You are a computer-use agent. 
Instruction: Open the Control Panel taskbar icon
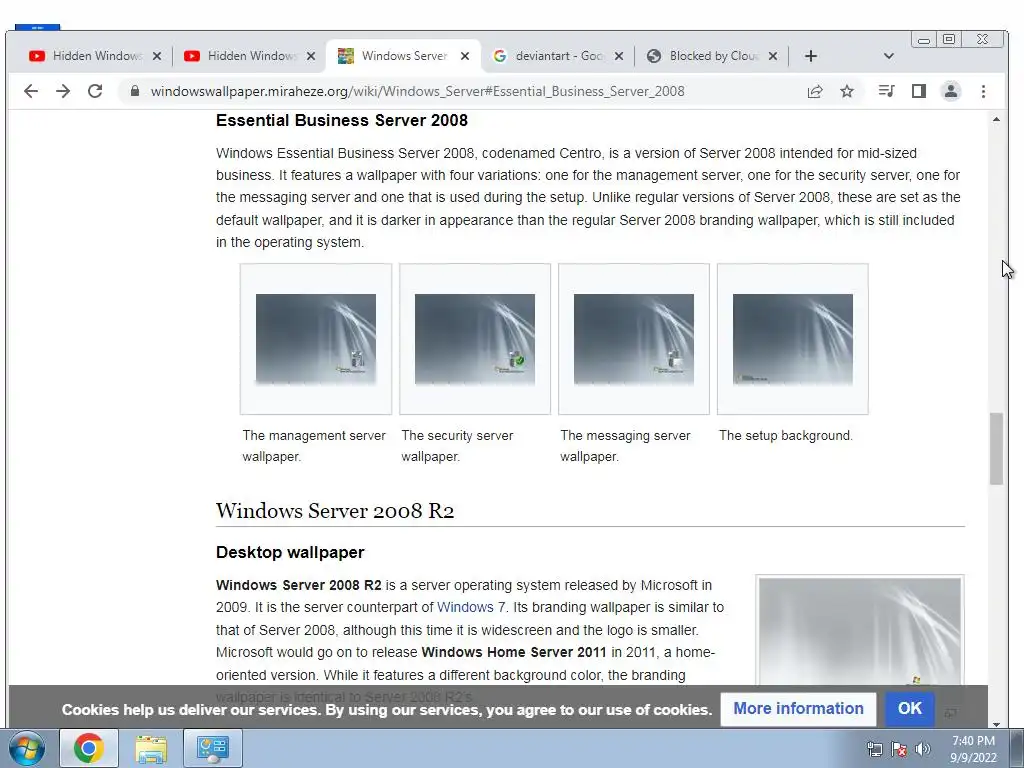point(213,748)
